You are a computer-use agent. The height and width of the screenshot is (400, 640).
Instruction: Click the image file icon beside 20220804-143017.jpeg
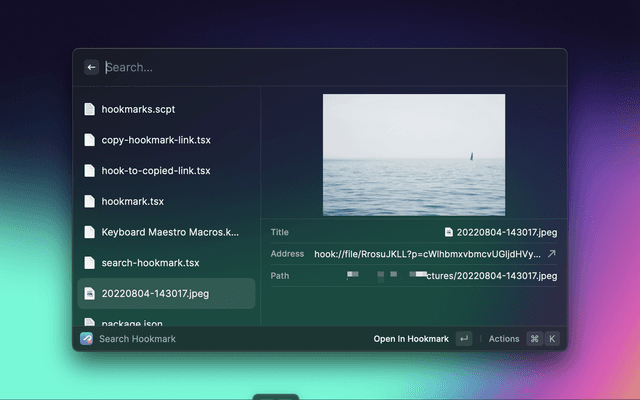(89, 294)
